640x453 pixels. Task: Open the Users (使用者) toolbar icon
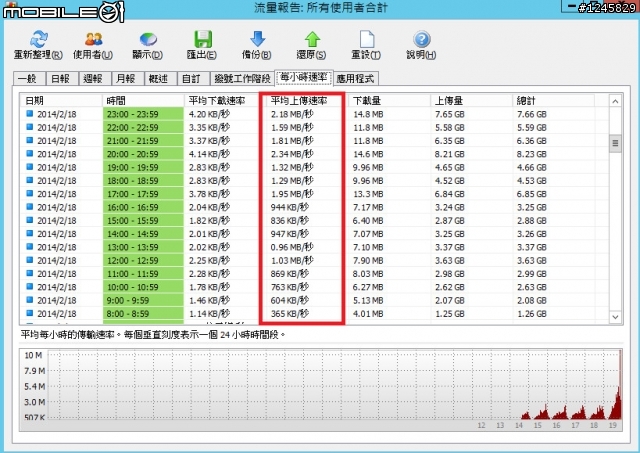pos(93,40)
